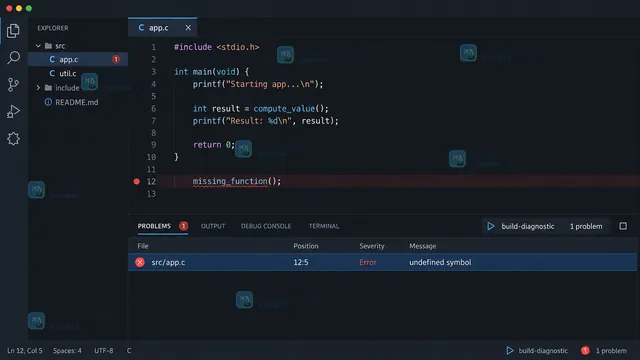Click the EXPLORER panel title
640x360 pixels.
click(53, 28)
